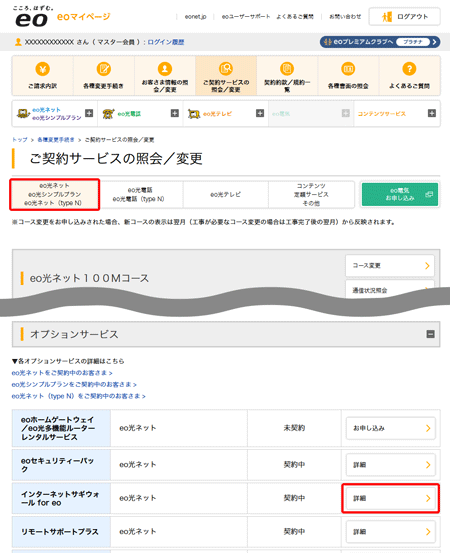Screen dimensions: 450x553
Task: Select the eo光ネット / eo光シンプルプラン tab
Action: click(55, 195)
